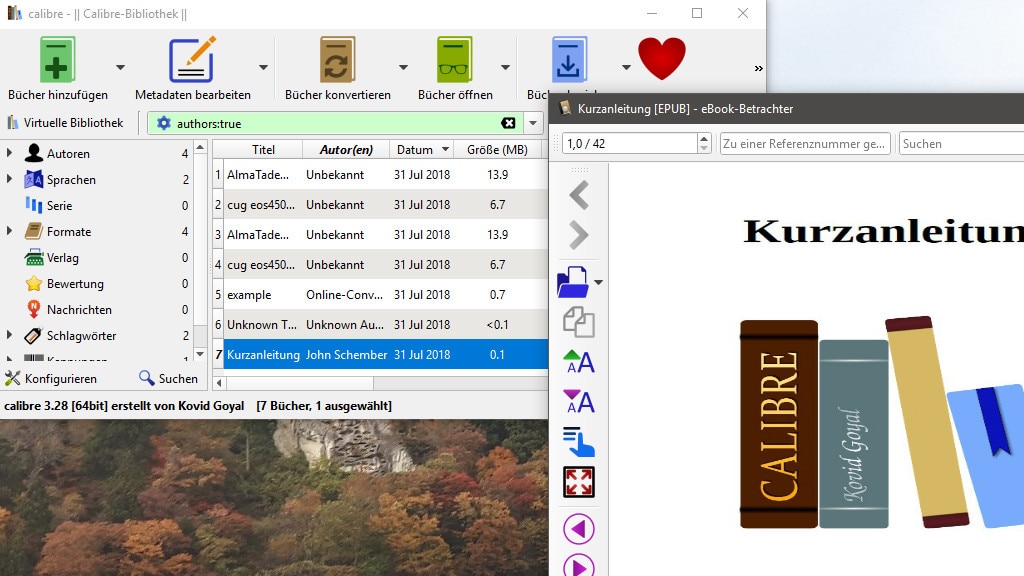Open the dropdown arrow beside Bücher hinzufügen

click(x=120, y=68)
